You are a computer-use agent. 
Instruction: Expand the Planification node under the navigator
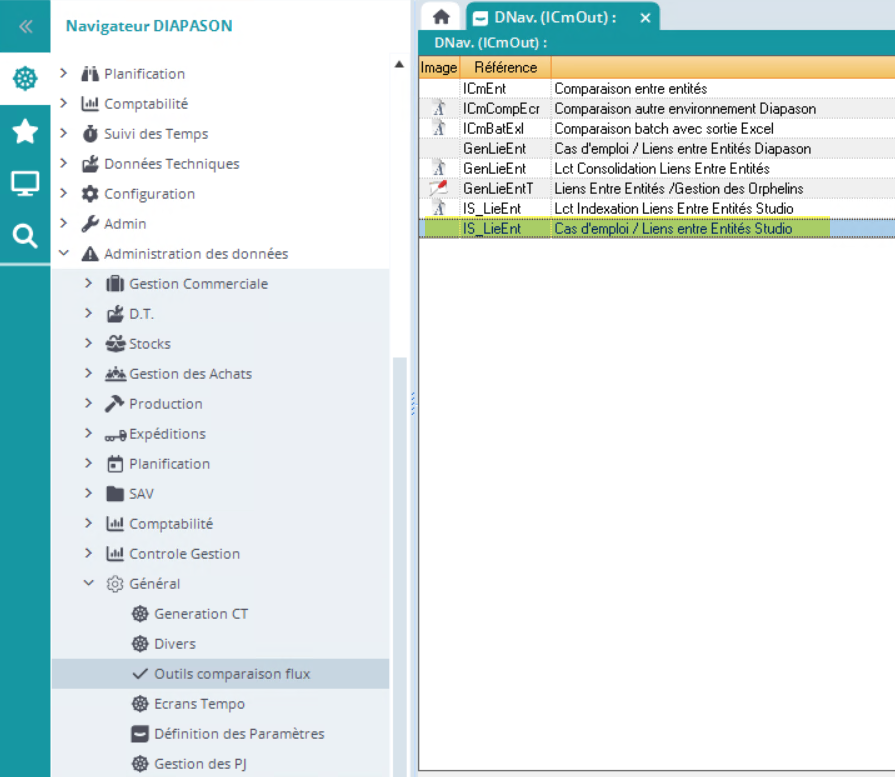pyautogui.click(x=64, y=74)
